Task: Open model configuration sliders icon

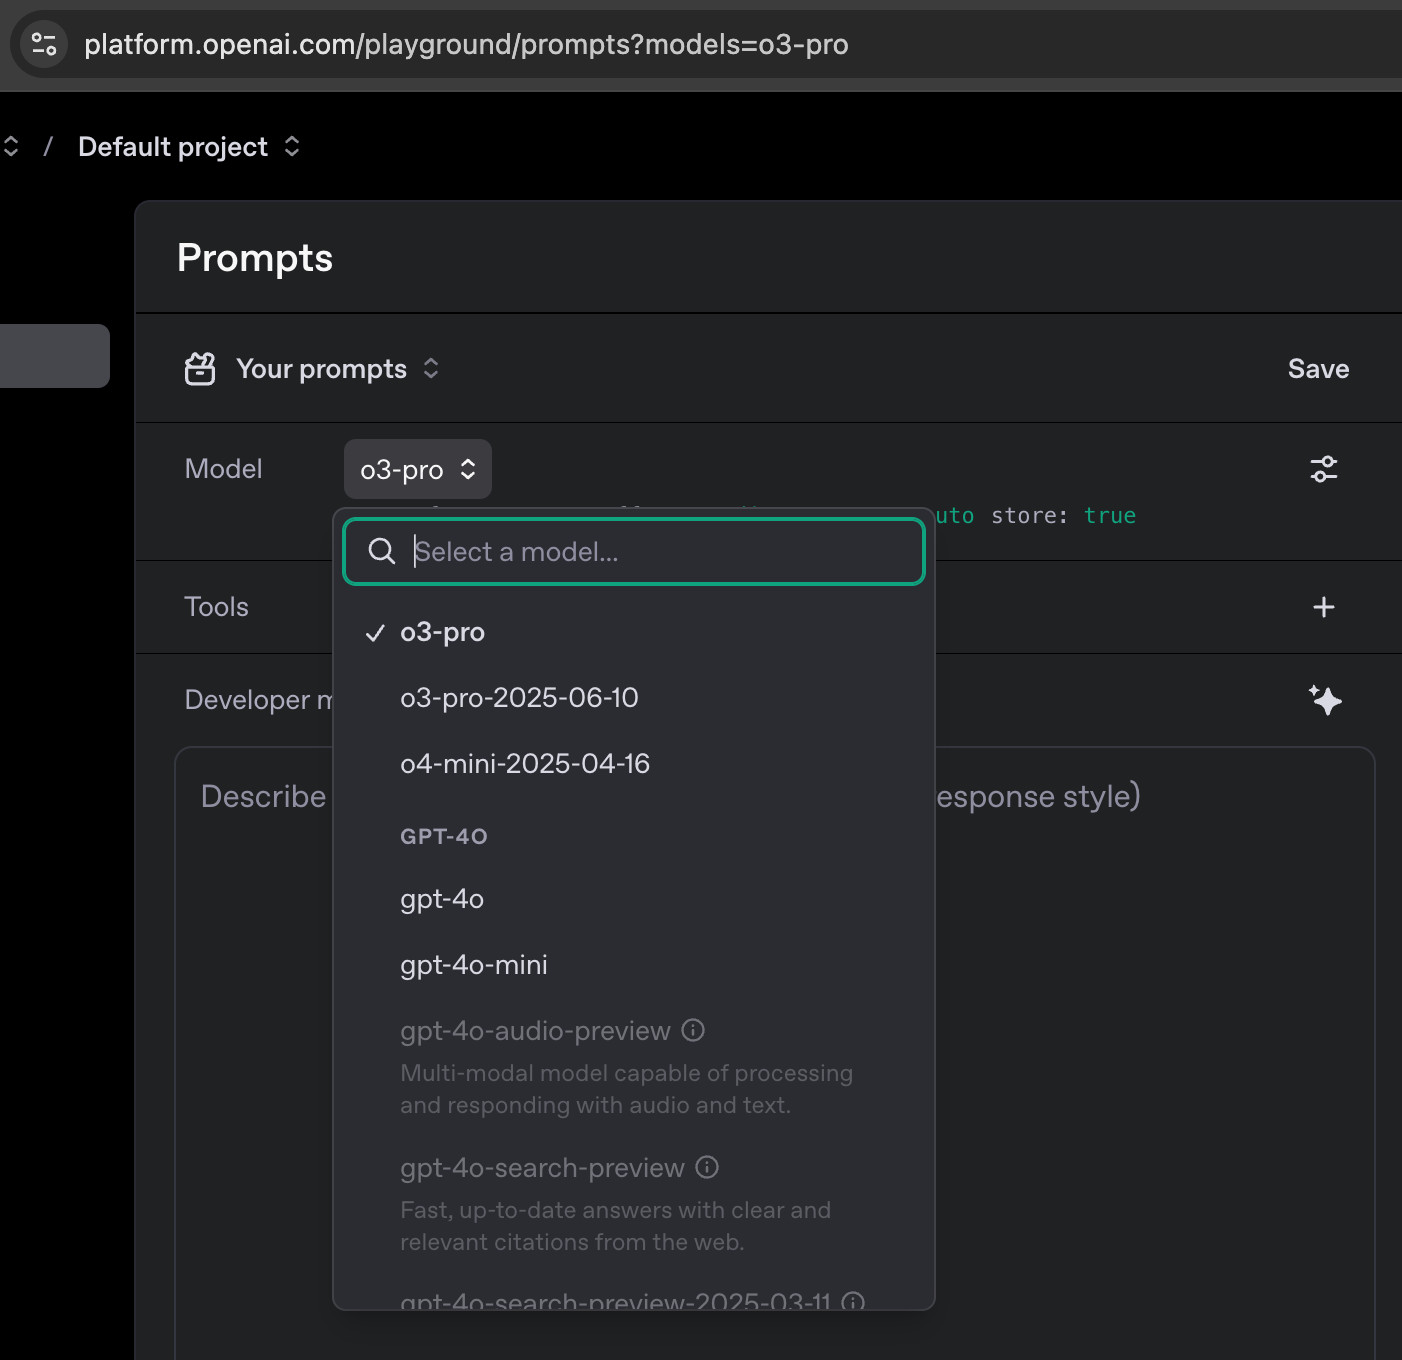Action: pyautogui.click(x=1324, y=469)
